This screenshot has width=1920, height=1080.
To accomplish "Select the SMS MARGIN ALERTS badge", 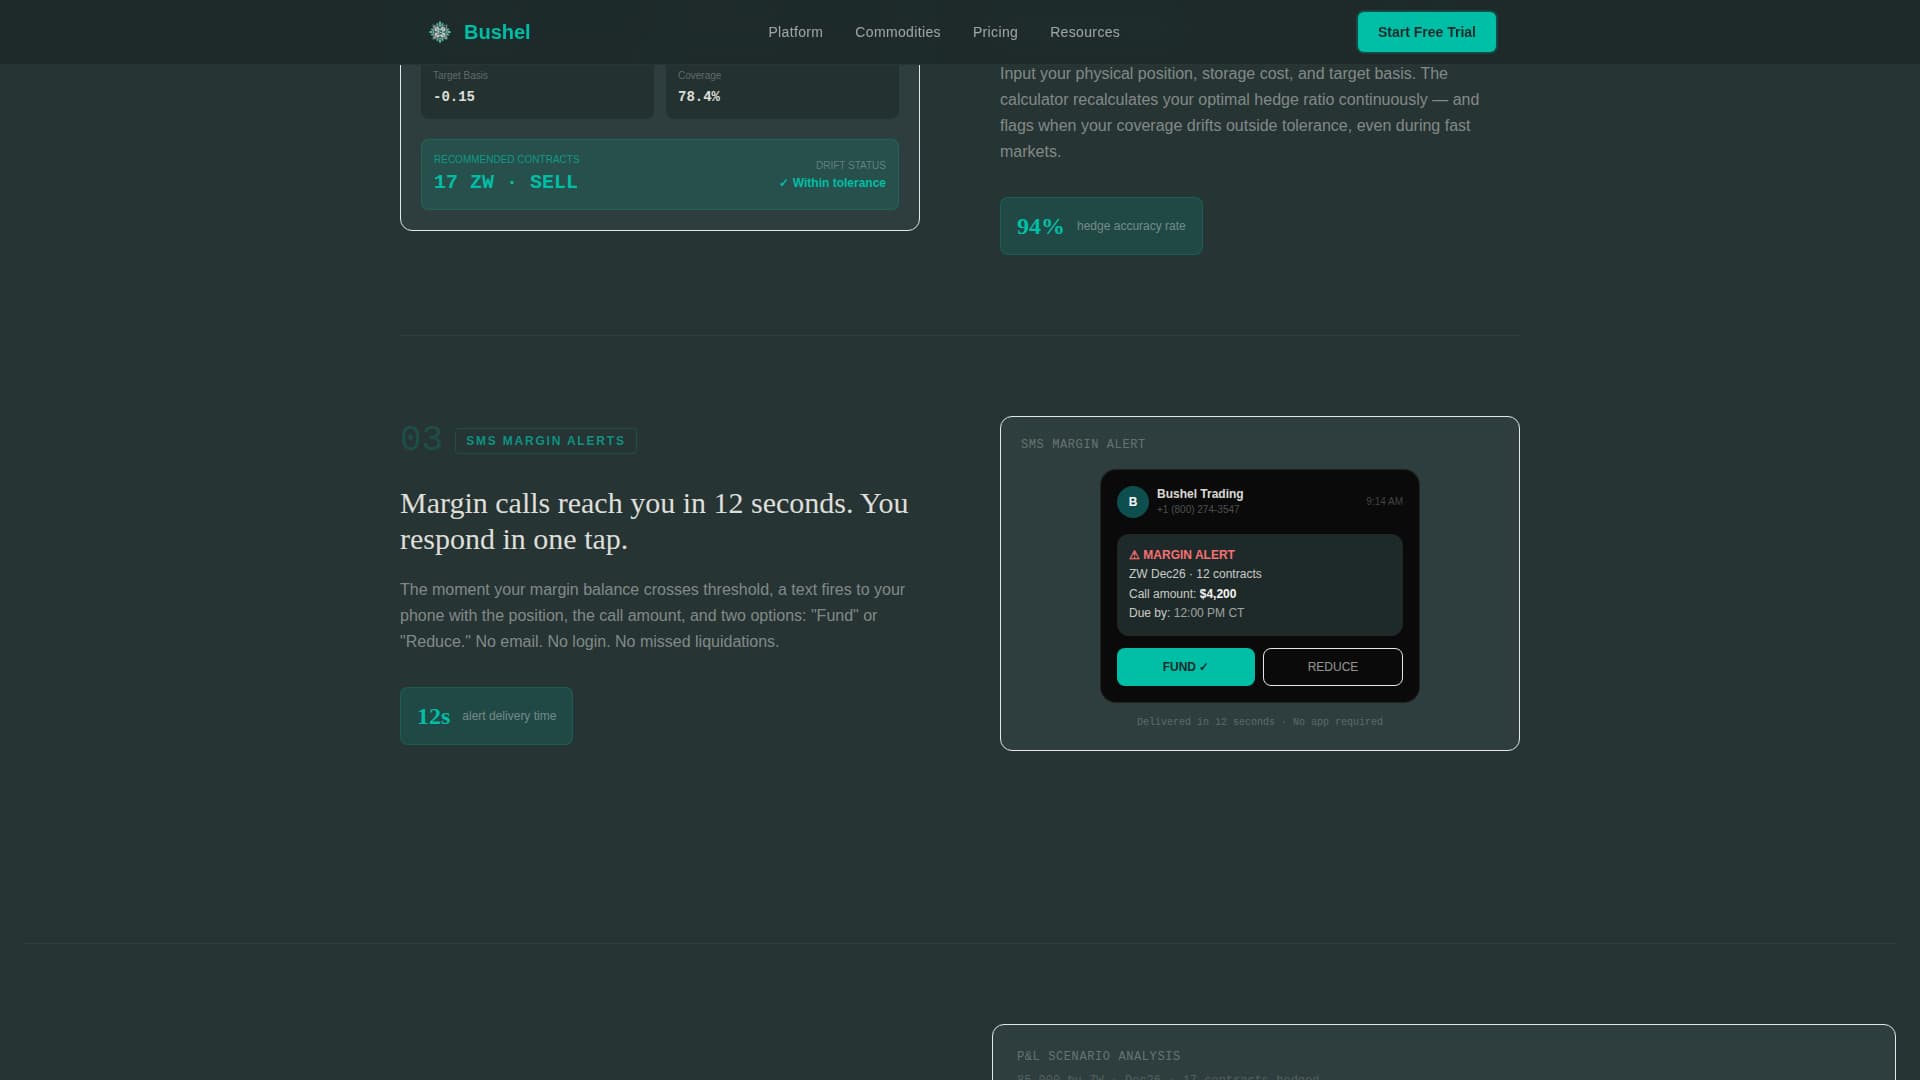I will [545, 441].
